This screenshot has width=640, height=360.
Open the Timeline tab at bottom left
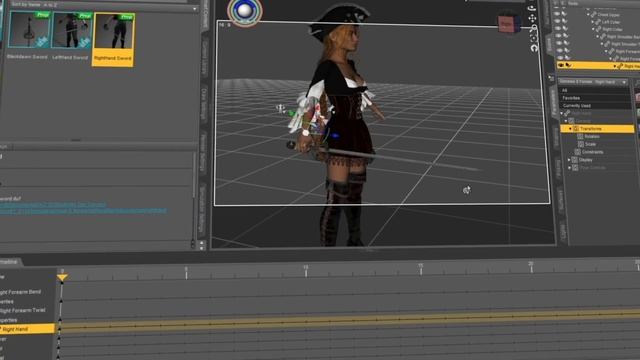click(x=9, y=262)
